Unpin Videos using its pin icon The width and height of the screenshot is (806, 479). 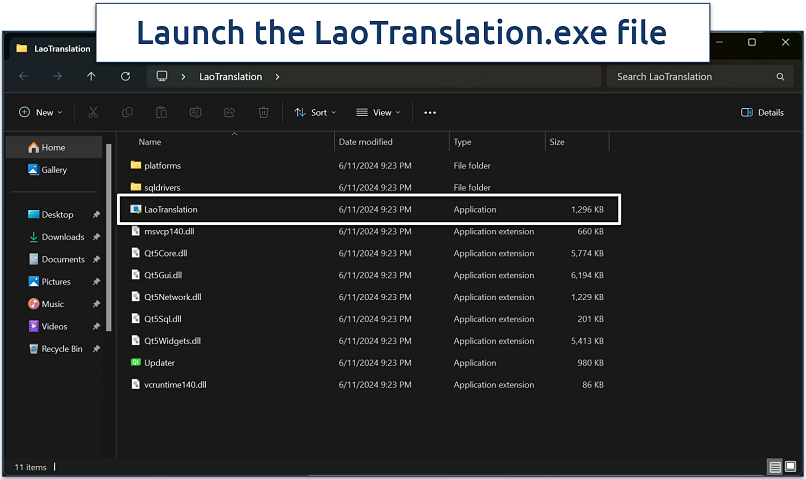[96, 326]
